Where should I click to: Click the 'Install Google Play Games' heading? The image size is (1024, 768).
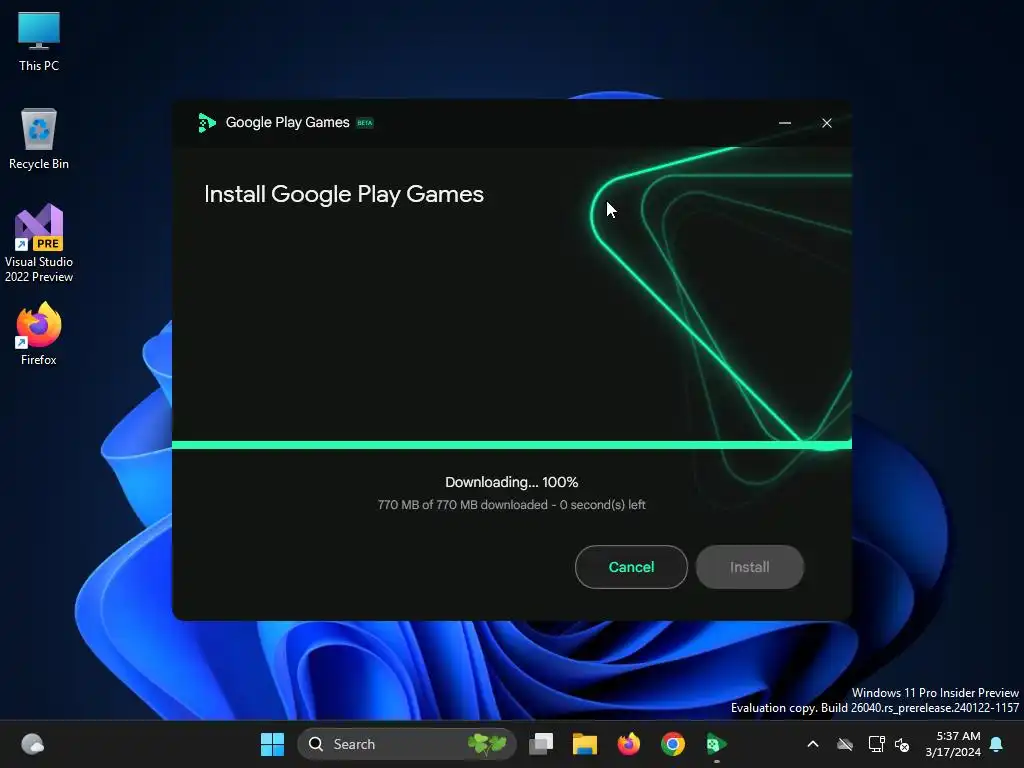[344, 194]
